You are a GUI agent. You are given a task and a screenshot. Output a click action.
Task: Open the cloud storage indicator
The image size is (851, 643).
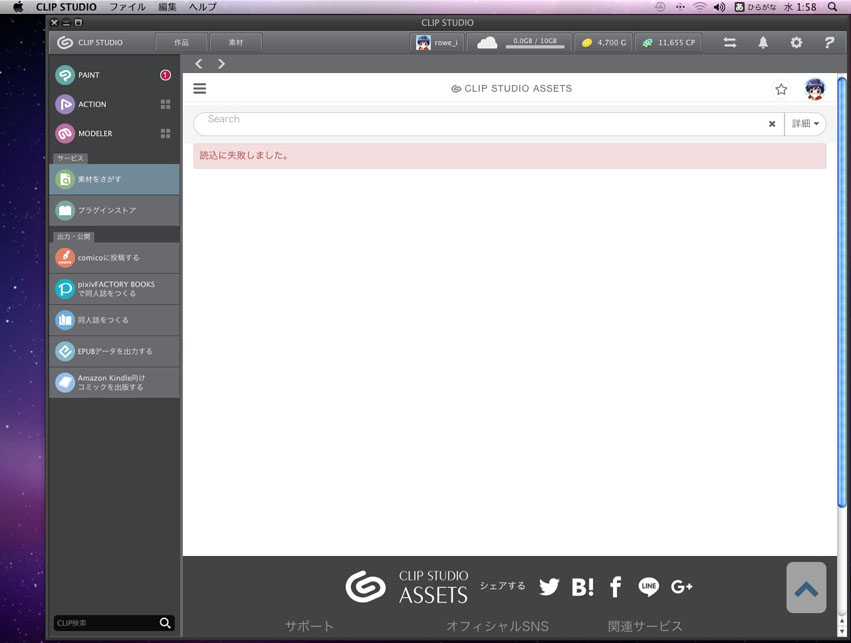click(x=487, y=43)
